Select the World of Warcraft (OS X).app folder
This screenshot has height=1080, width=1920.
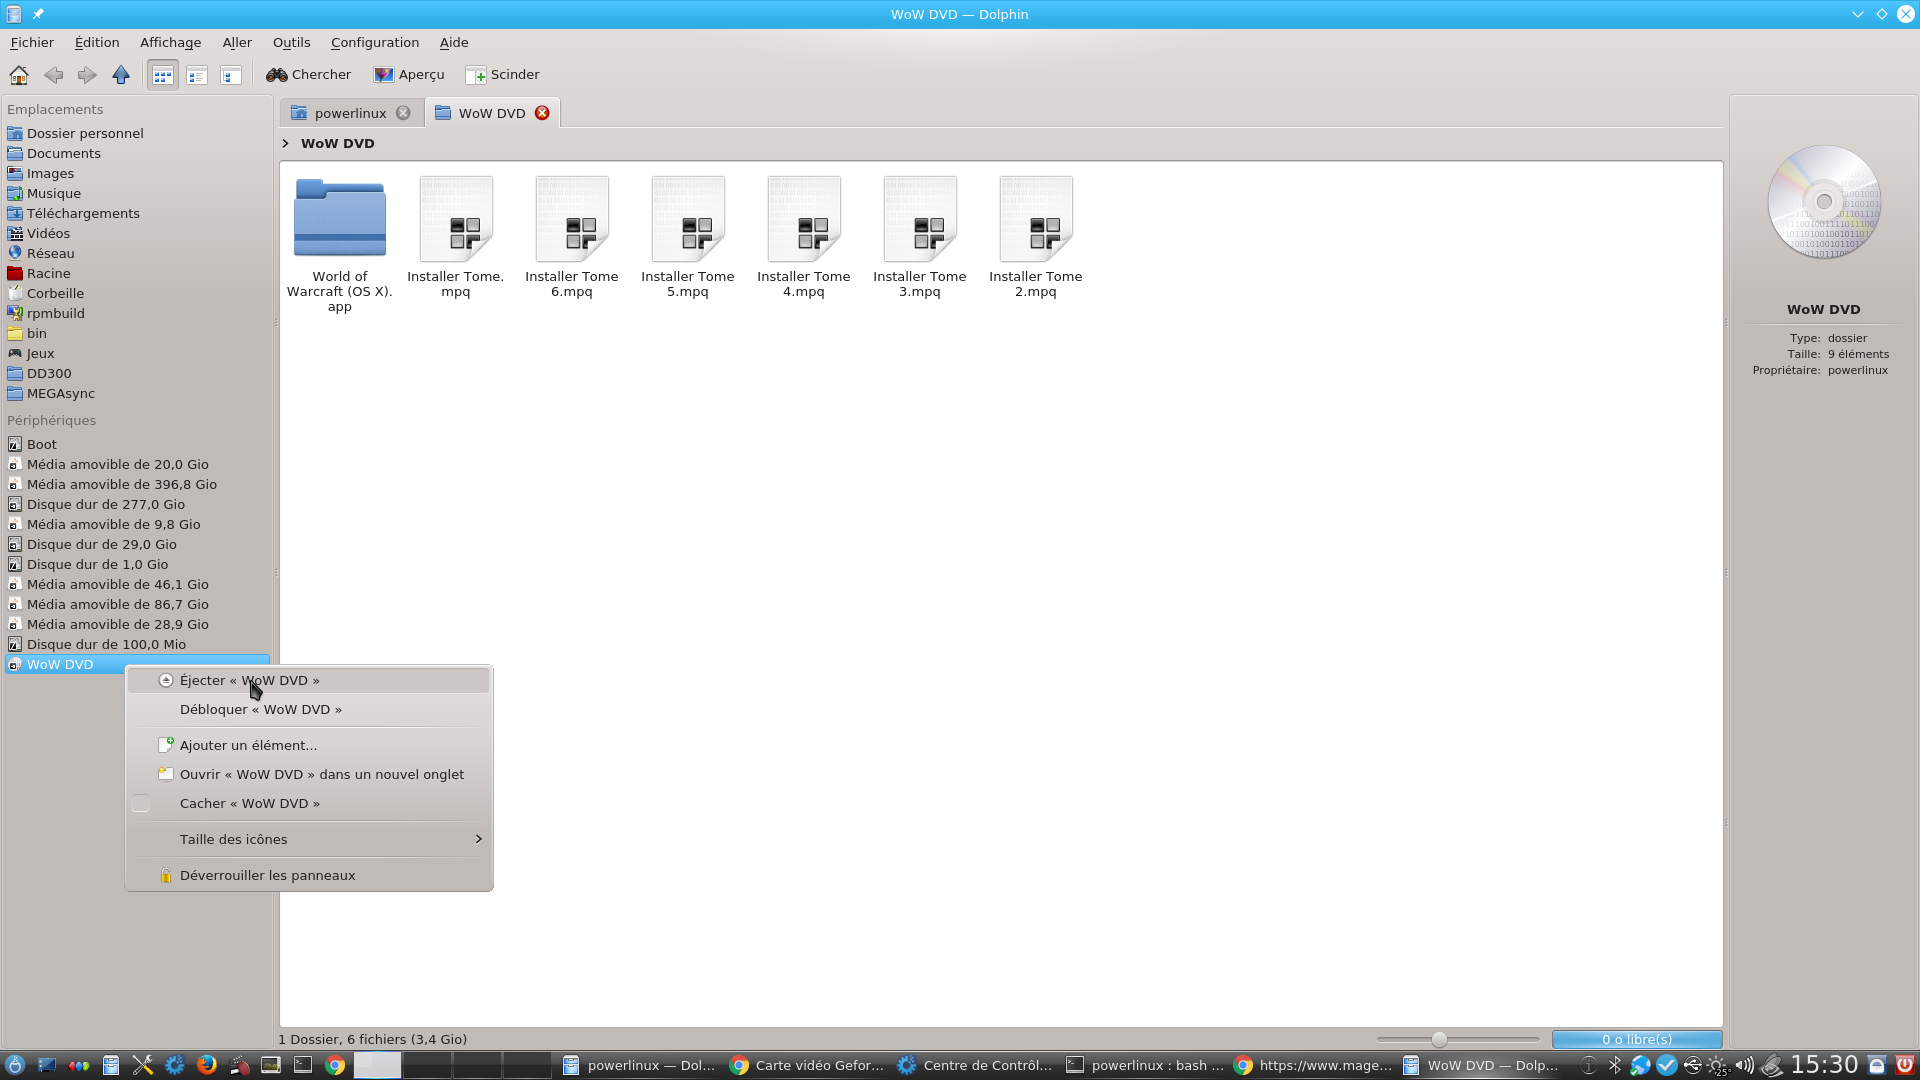340,245
